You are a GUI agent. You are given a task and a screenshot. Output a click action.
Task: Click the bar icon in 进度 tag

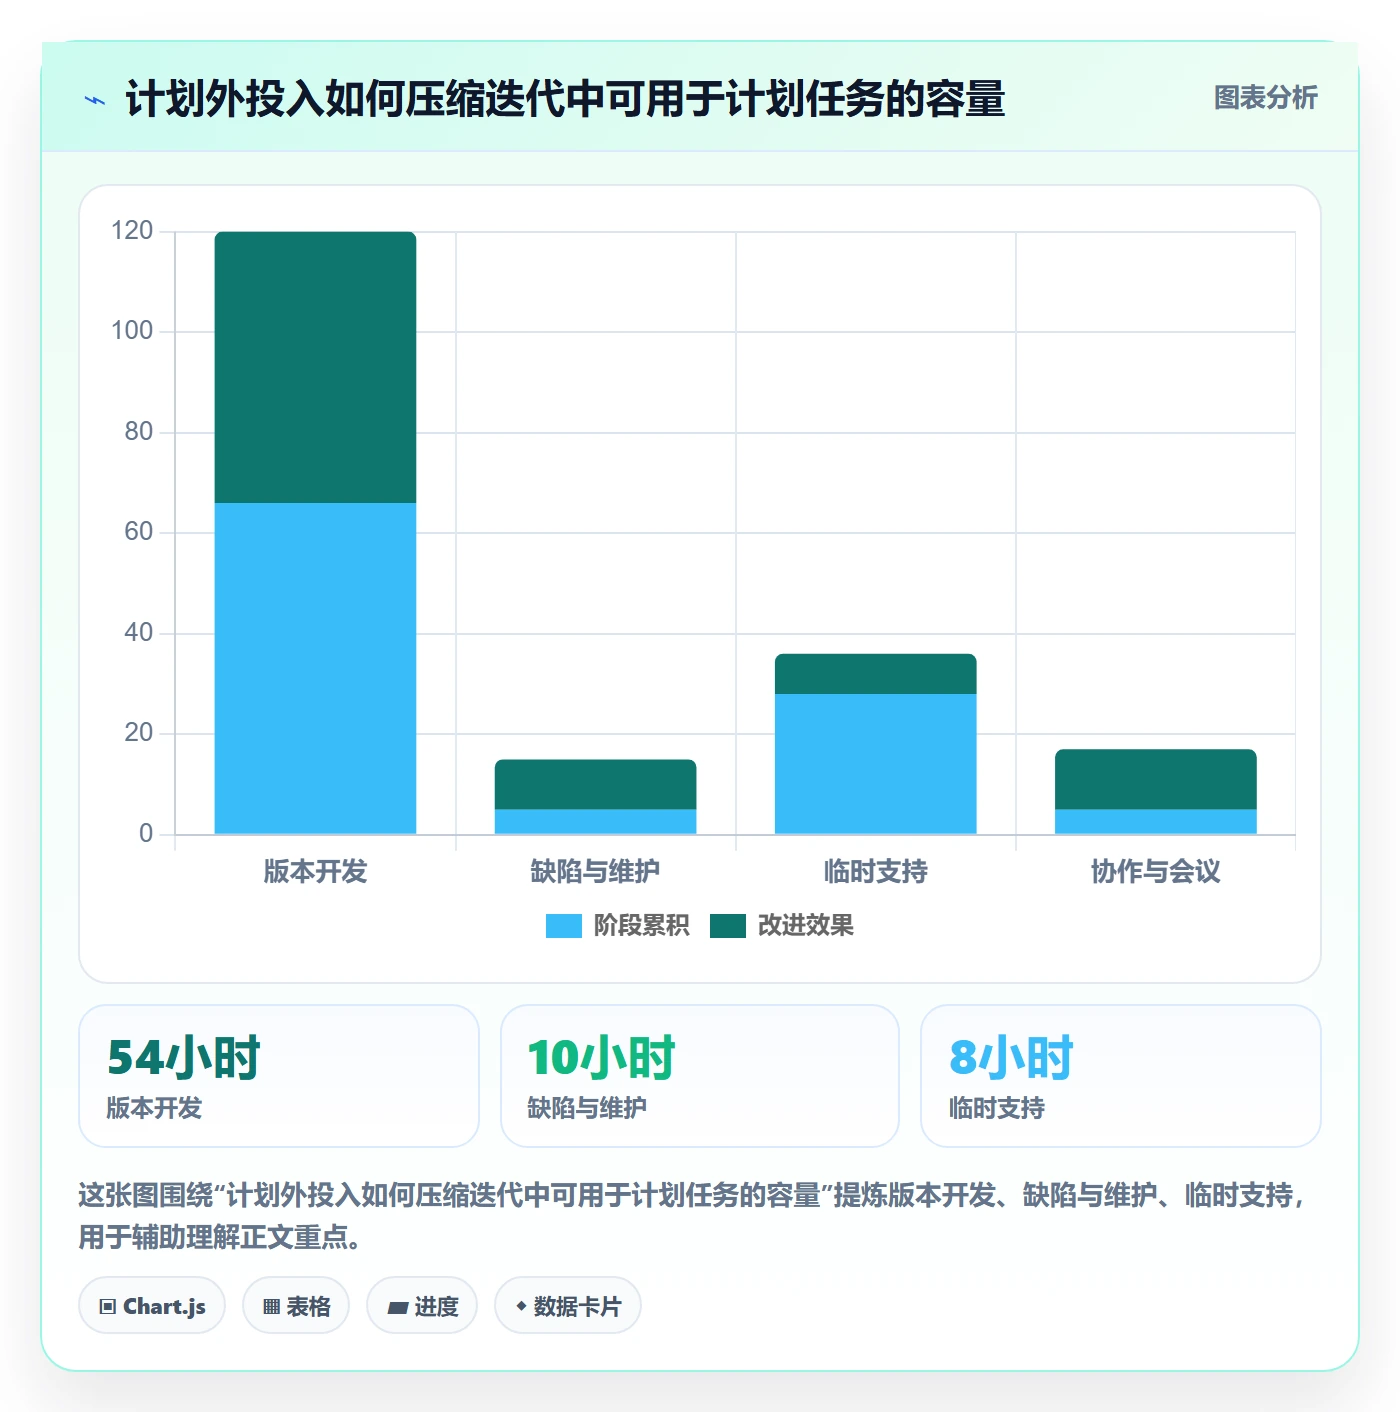pos(398,1307)
